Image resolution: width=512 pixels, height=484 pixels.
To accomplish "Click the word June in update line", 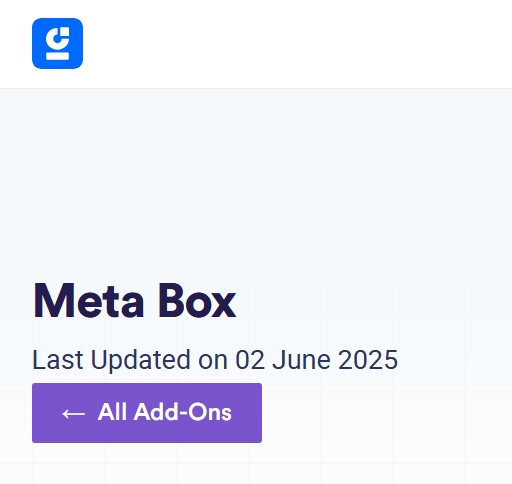I will 303,360.
